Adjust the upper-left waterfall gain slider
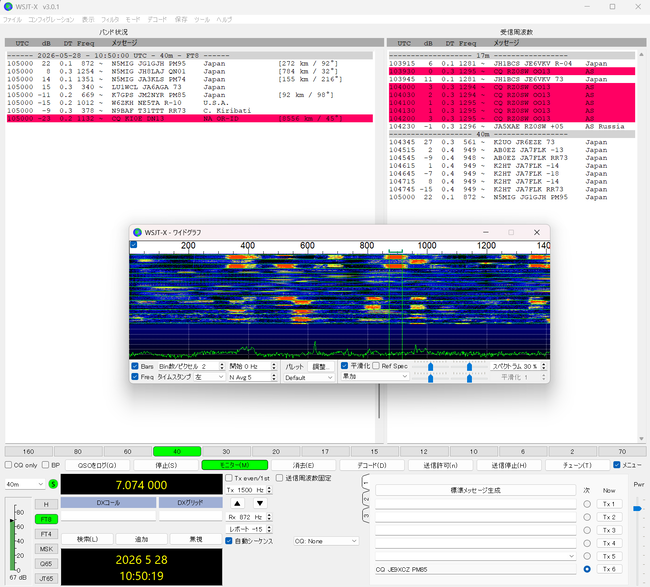Viewport: 650px width, 587px height. 431,367
